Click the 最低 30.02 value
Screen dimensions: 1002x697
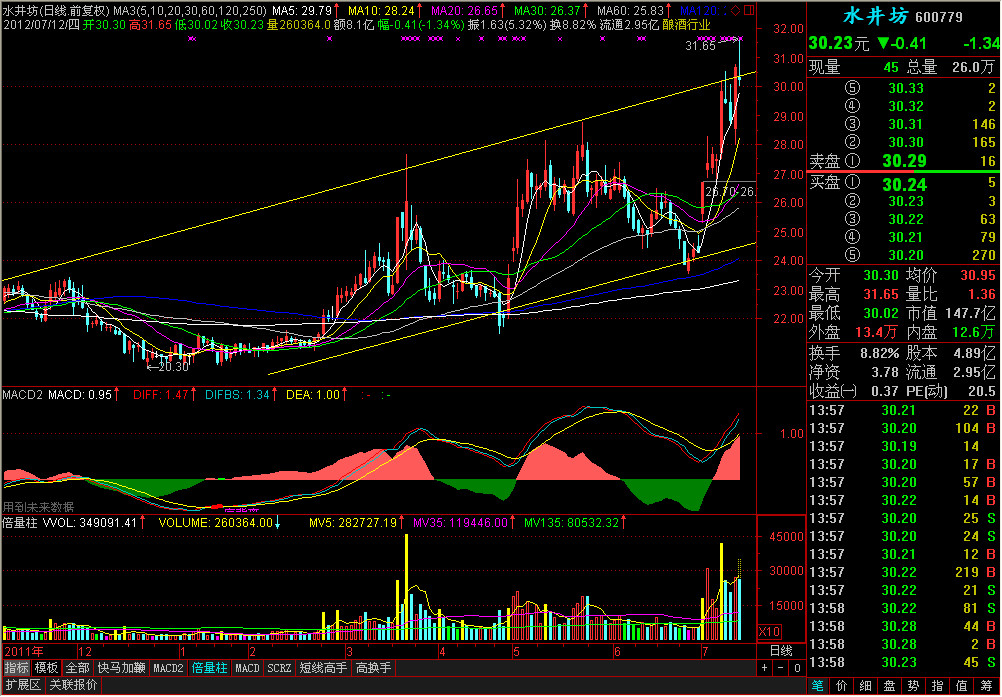pyautogui.click(x=881, y=314)
